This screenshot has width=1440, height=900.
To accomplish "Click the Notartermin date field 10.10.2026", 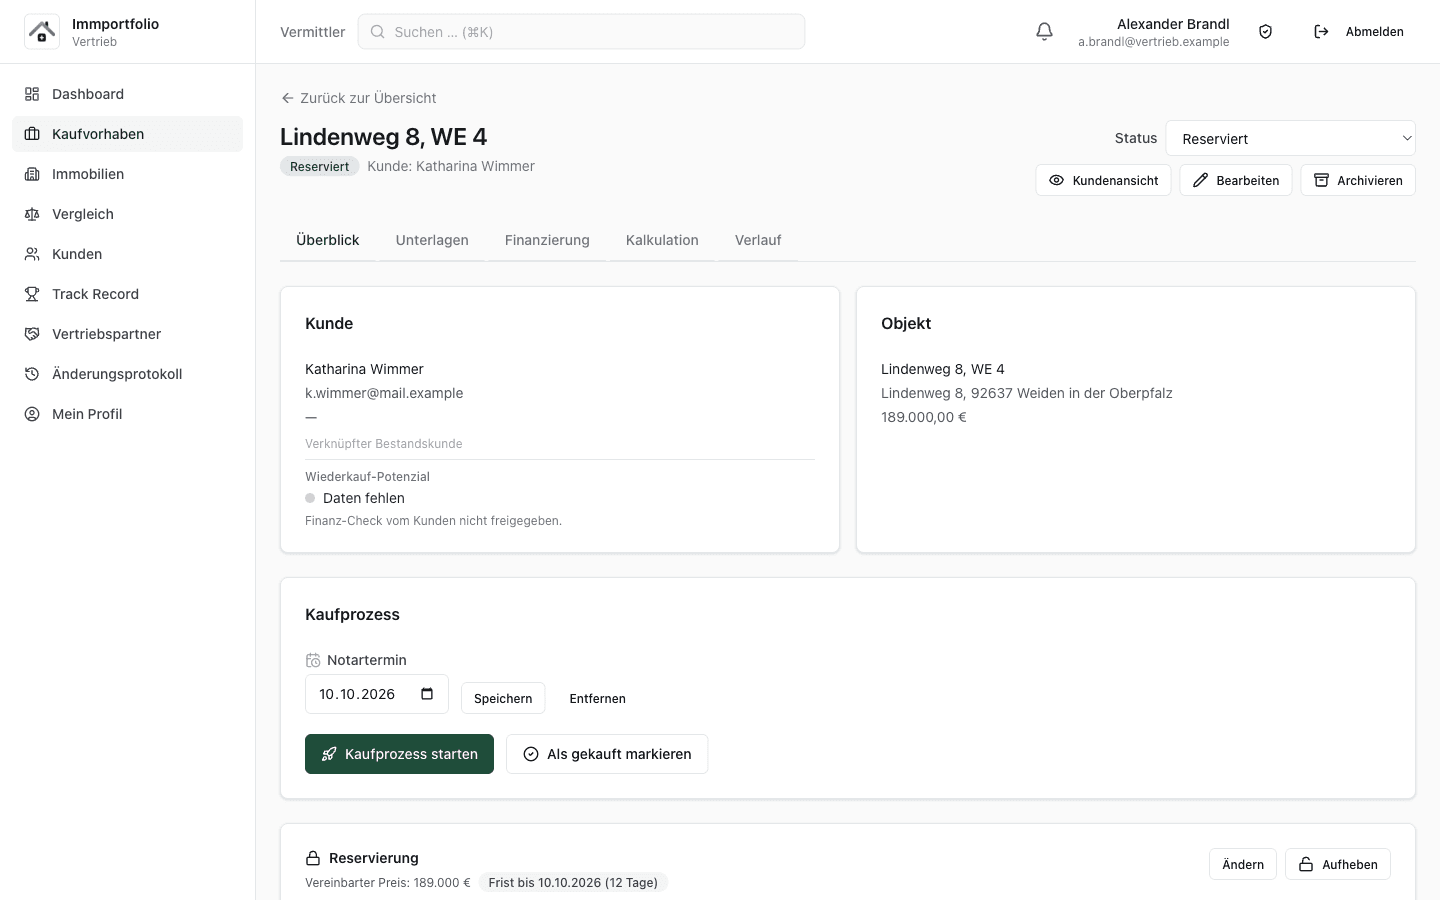I will (x=376, y=694).
